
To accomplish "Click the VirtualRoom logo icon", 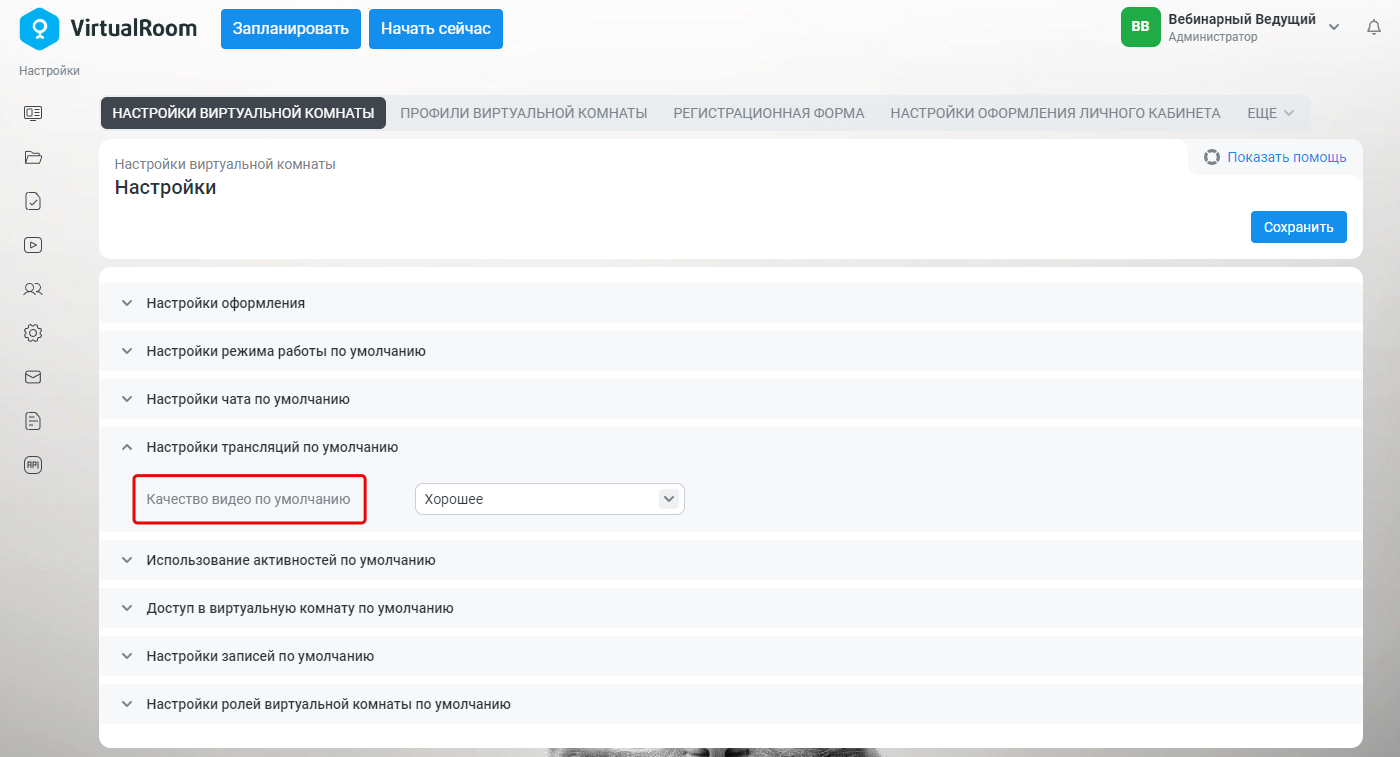I will pos(40,29).
